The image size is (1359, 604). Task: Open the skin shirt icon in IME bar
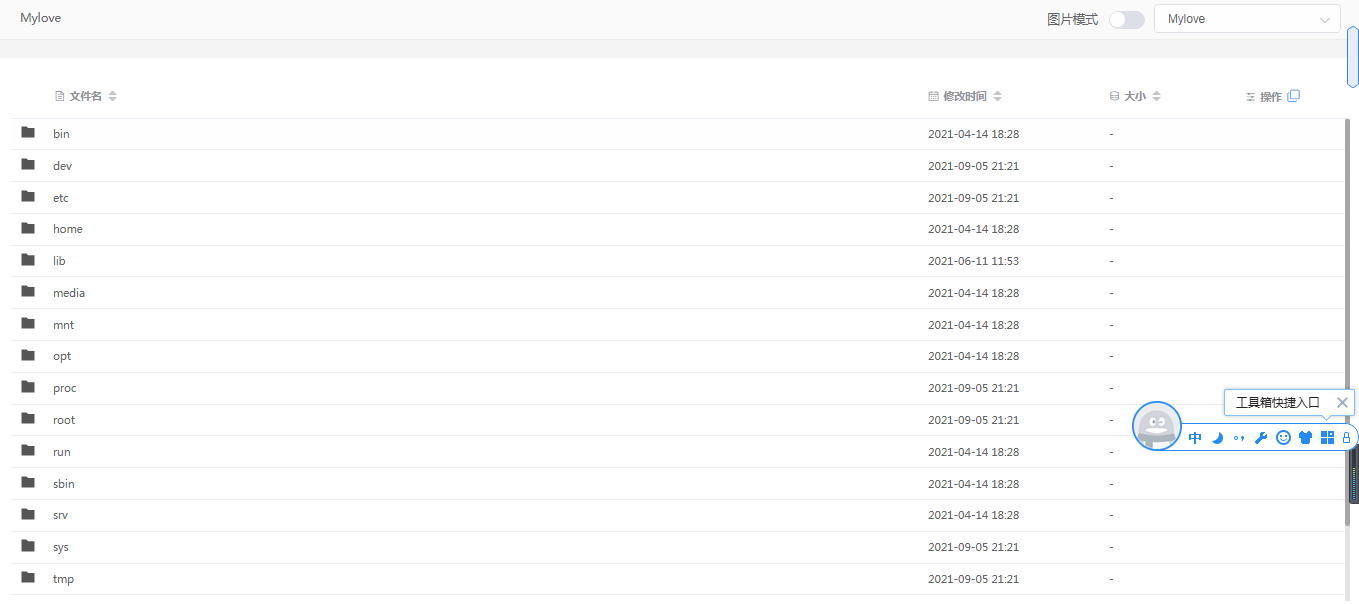[1305, 438]
